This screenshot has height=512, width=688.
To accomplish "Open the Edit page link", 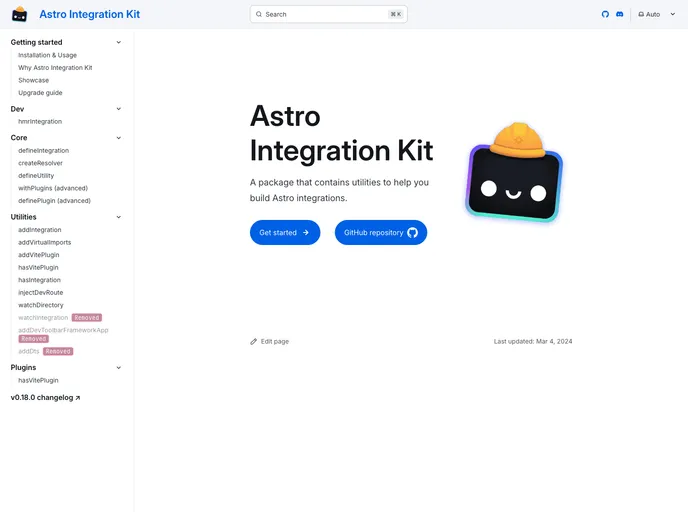I will coord(269,341).
